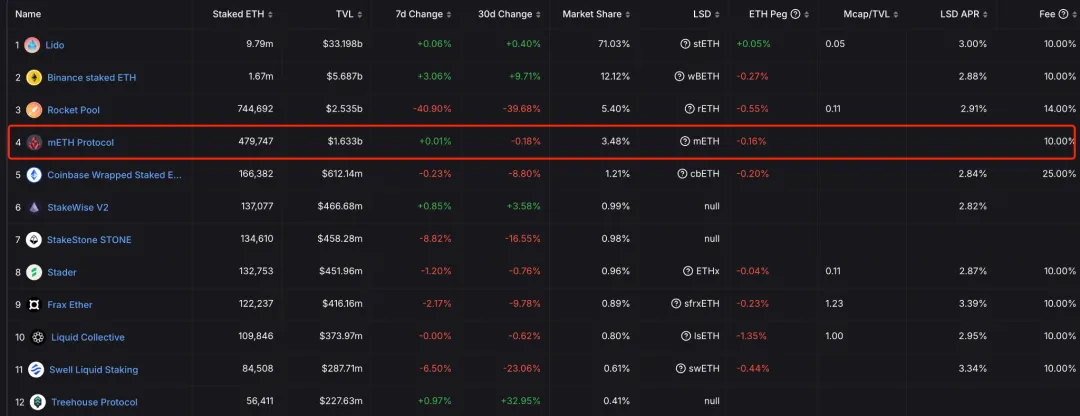The height and width of the screenshot is (416, 1080).
Task: Click the question mark icon next to cbETH
Action: pyautogui.click(x=681, y=175)
